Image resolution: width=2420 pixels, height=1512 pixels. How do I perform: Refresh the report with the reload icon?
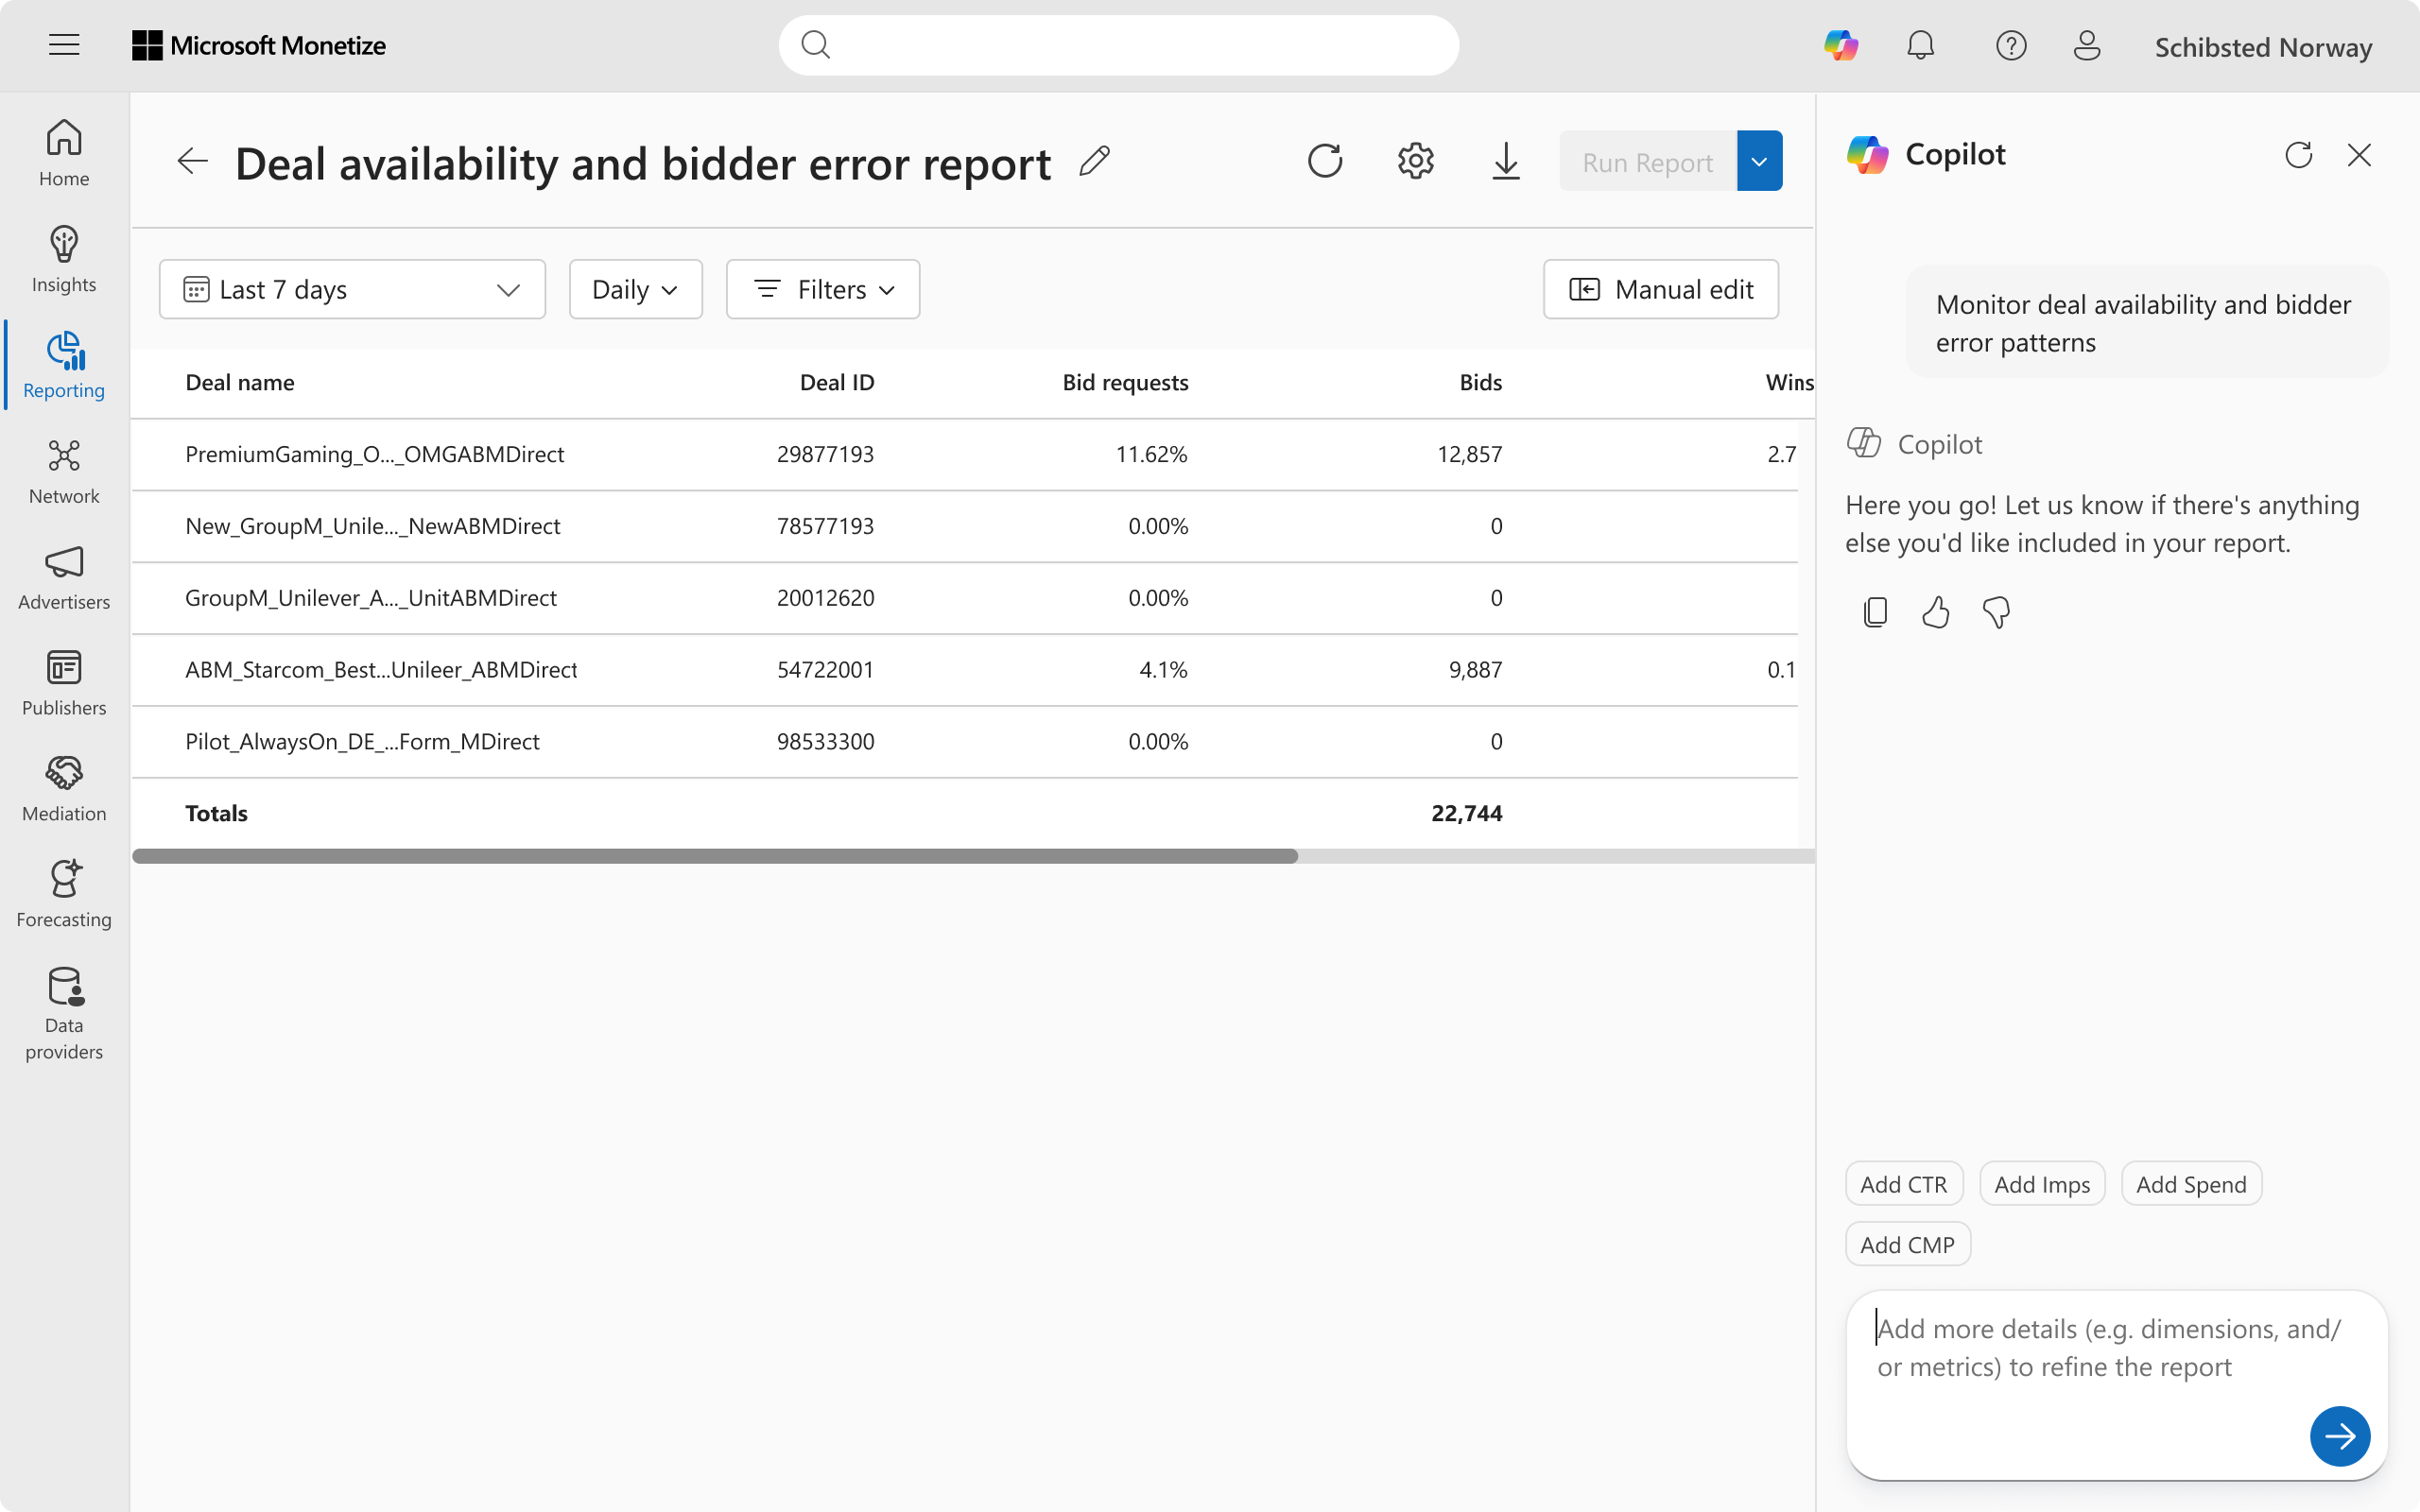[1325, 161]
